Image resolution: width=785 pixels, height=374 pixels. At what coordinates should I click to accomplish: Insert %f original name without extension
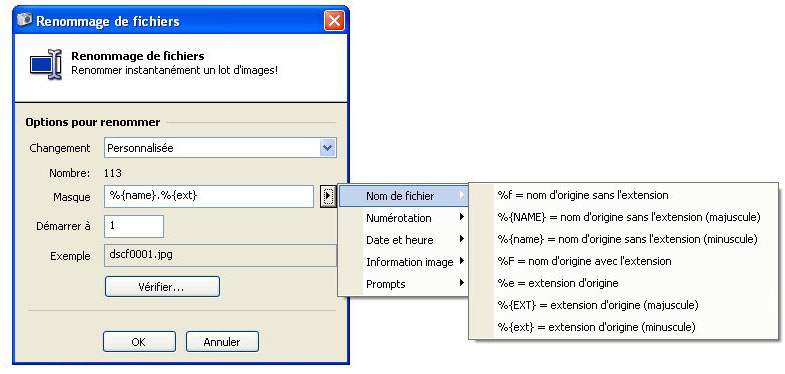623,195
